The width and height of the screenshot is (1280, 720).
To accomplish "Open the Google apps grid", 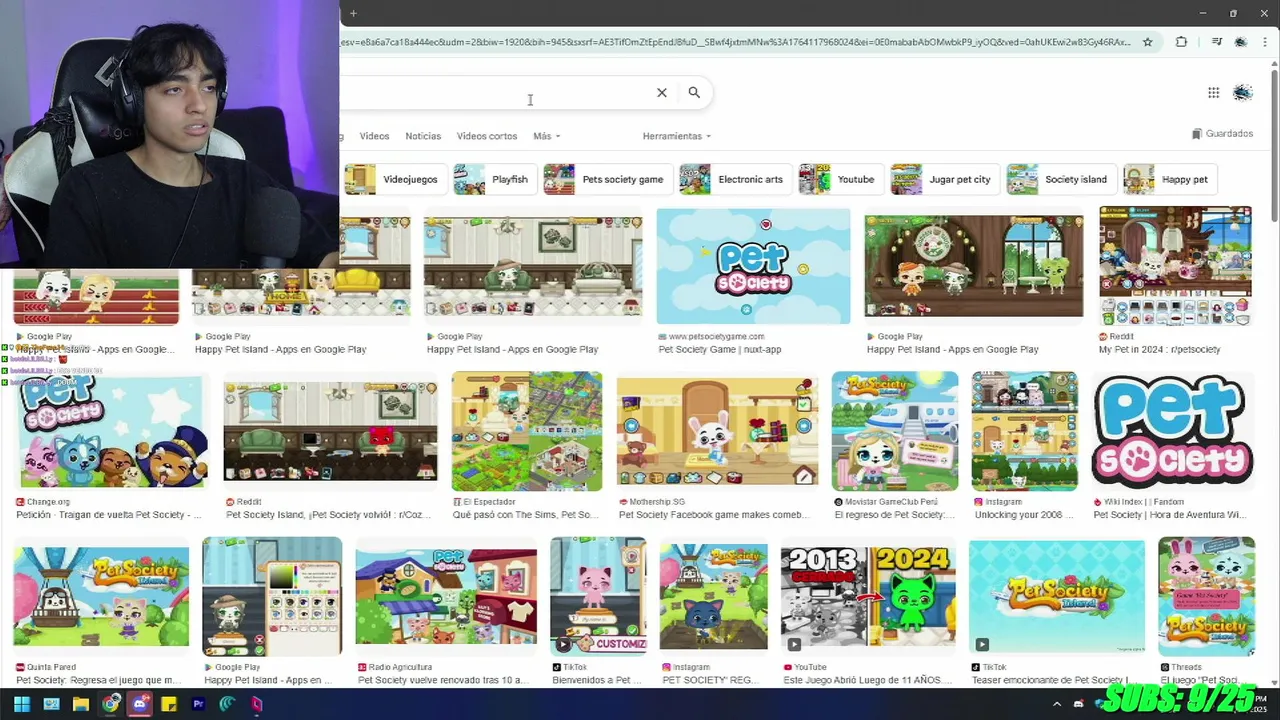I will pyautogui.click(x=1213, y=93).
